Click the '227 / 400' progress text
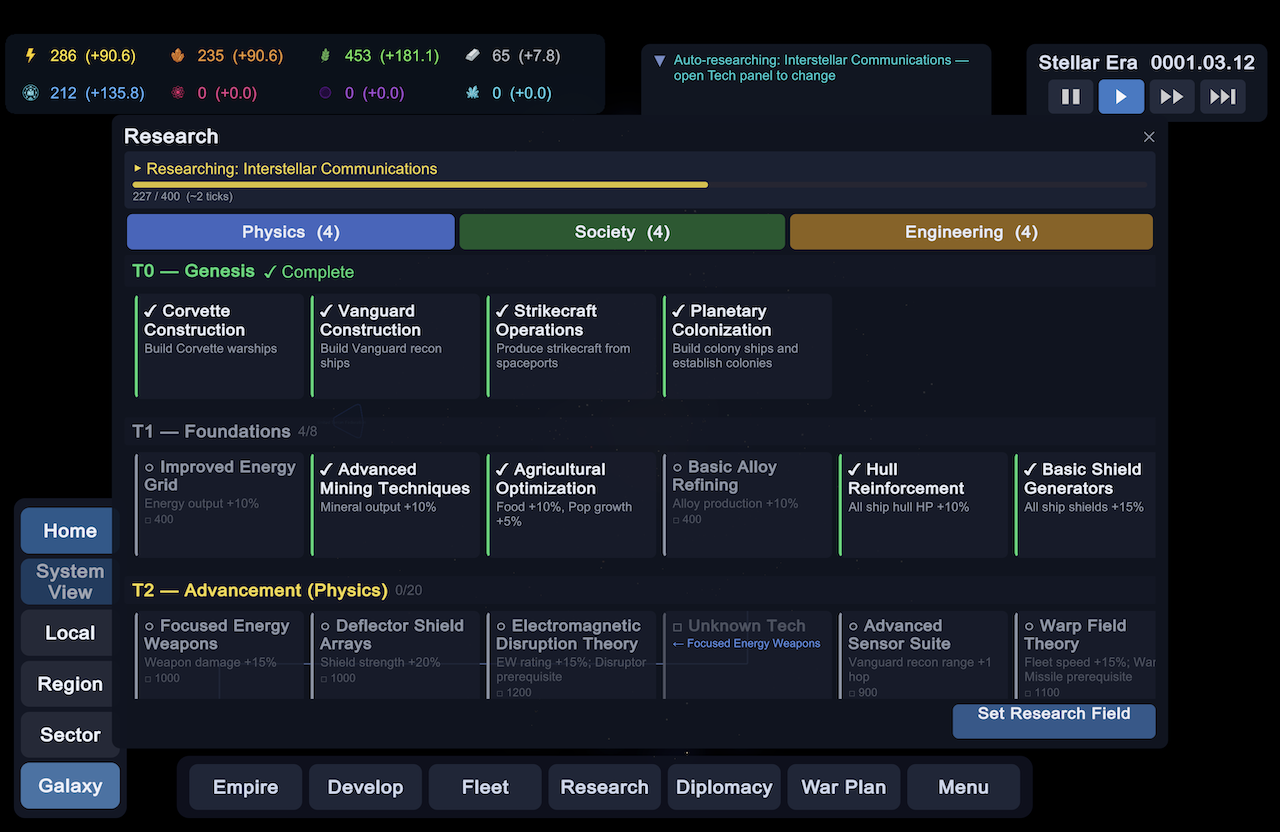This screenshot has width=1280, height=832. tap(156, 197)
